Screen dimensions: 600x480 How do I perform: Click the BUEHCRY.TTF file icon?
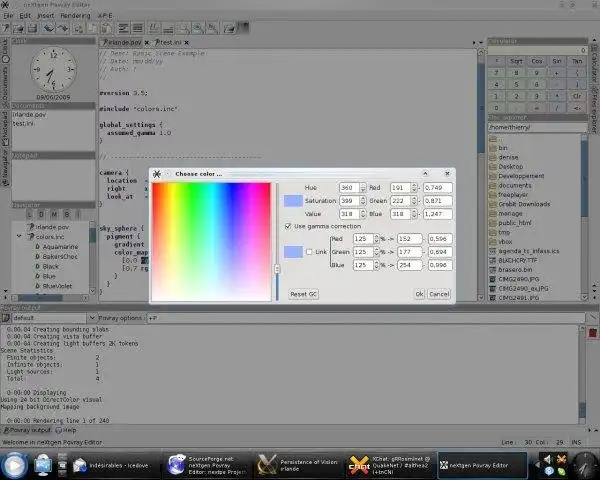(x=493, y=260)
